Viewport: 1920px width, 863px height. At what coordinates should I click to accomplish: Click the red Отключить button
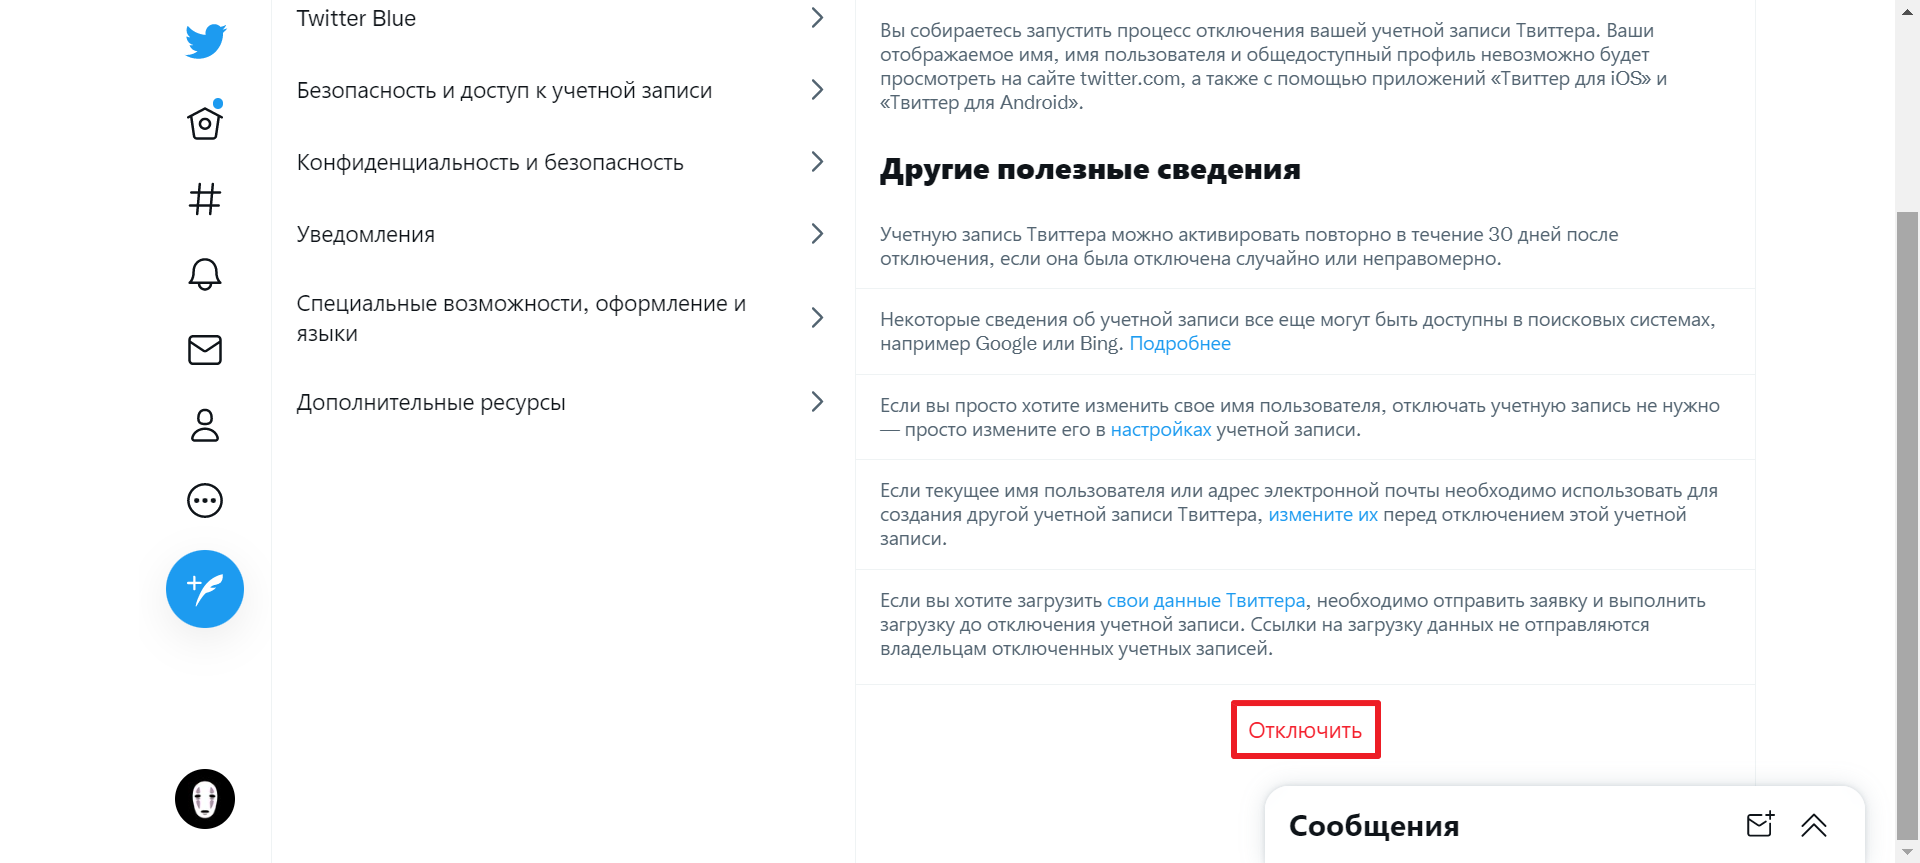[x=1305, y=729]
